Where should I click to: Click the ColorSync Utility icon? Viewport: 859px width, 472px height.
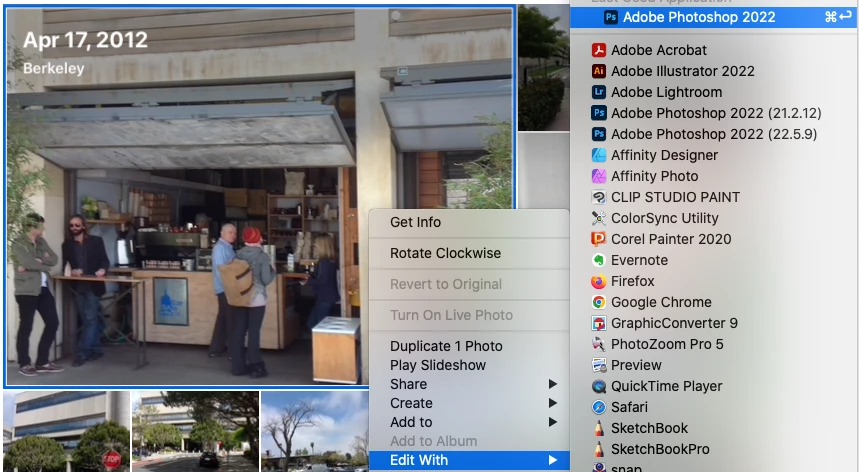click(598, 218)
